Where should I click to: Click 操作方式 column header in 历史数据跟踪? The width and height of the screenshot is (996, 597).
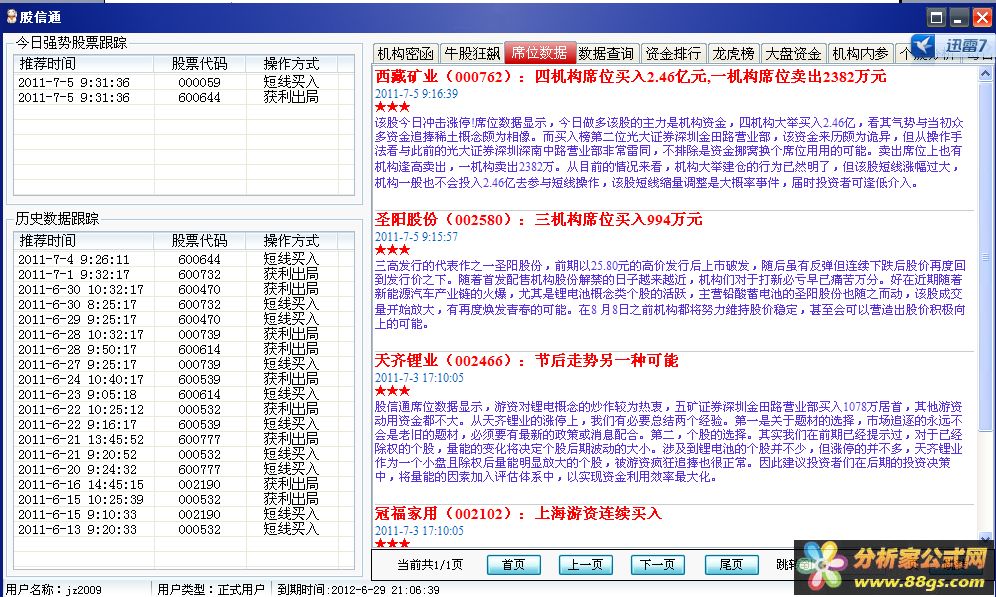pos(292,241)
